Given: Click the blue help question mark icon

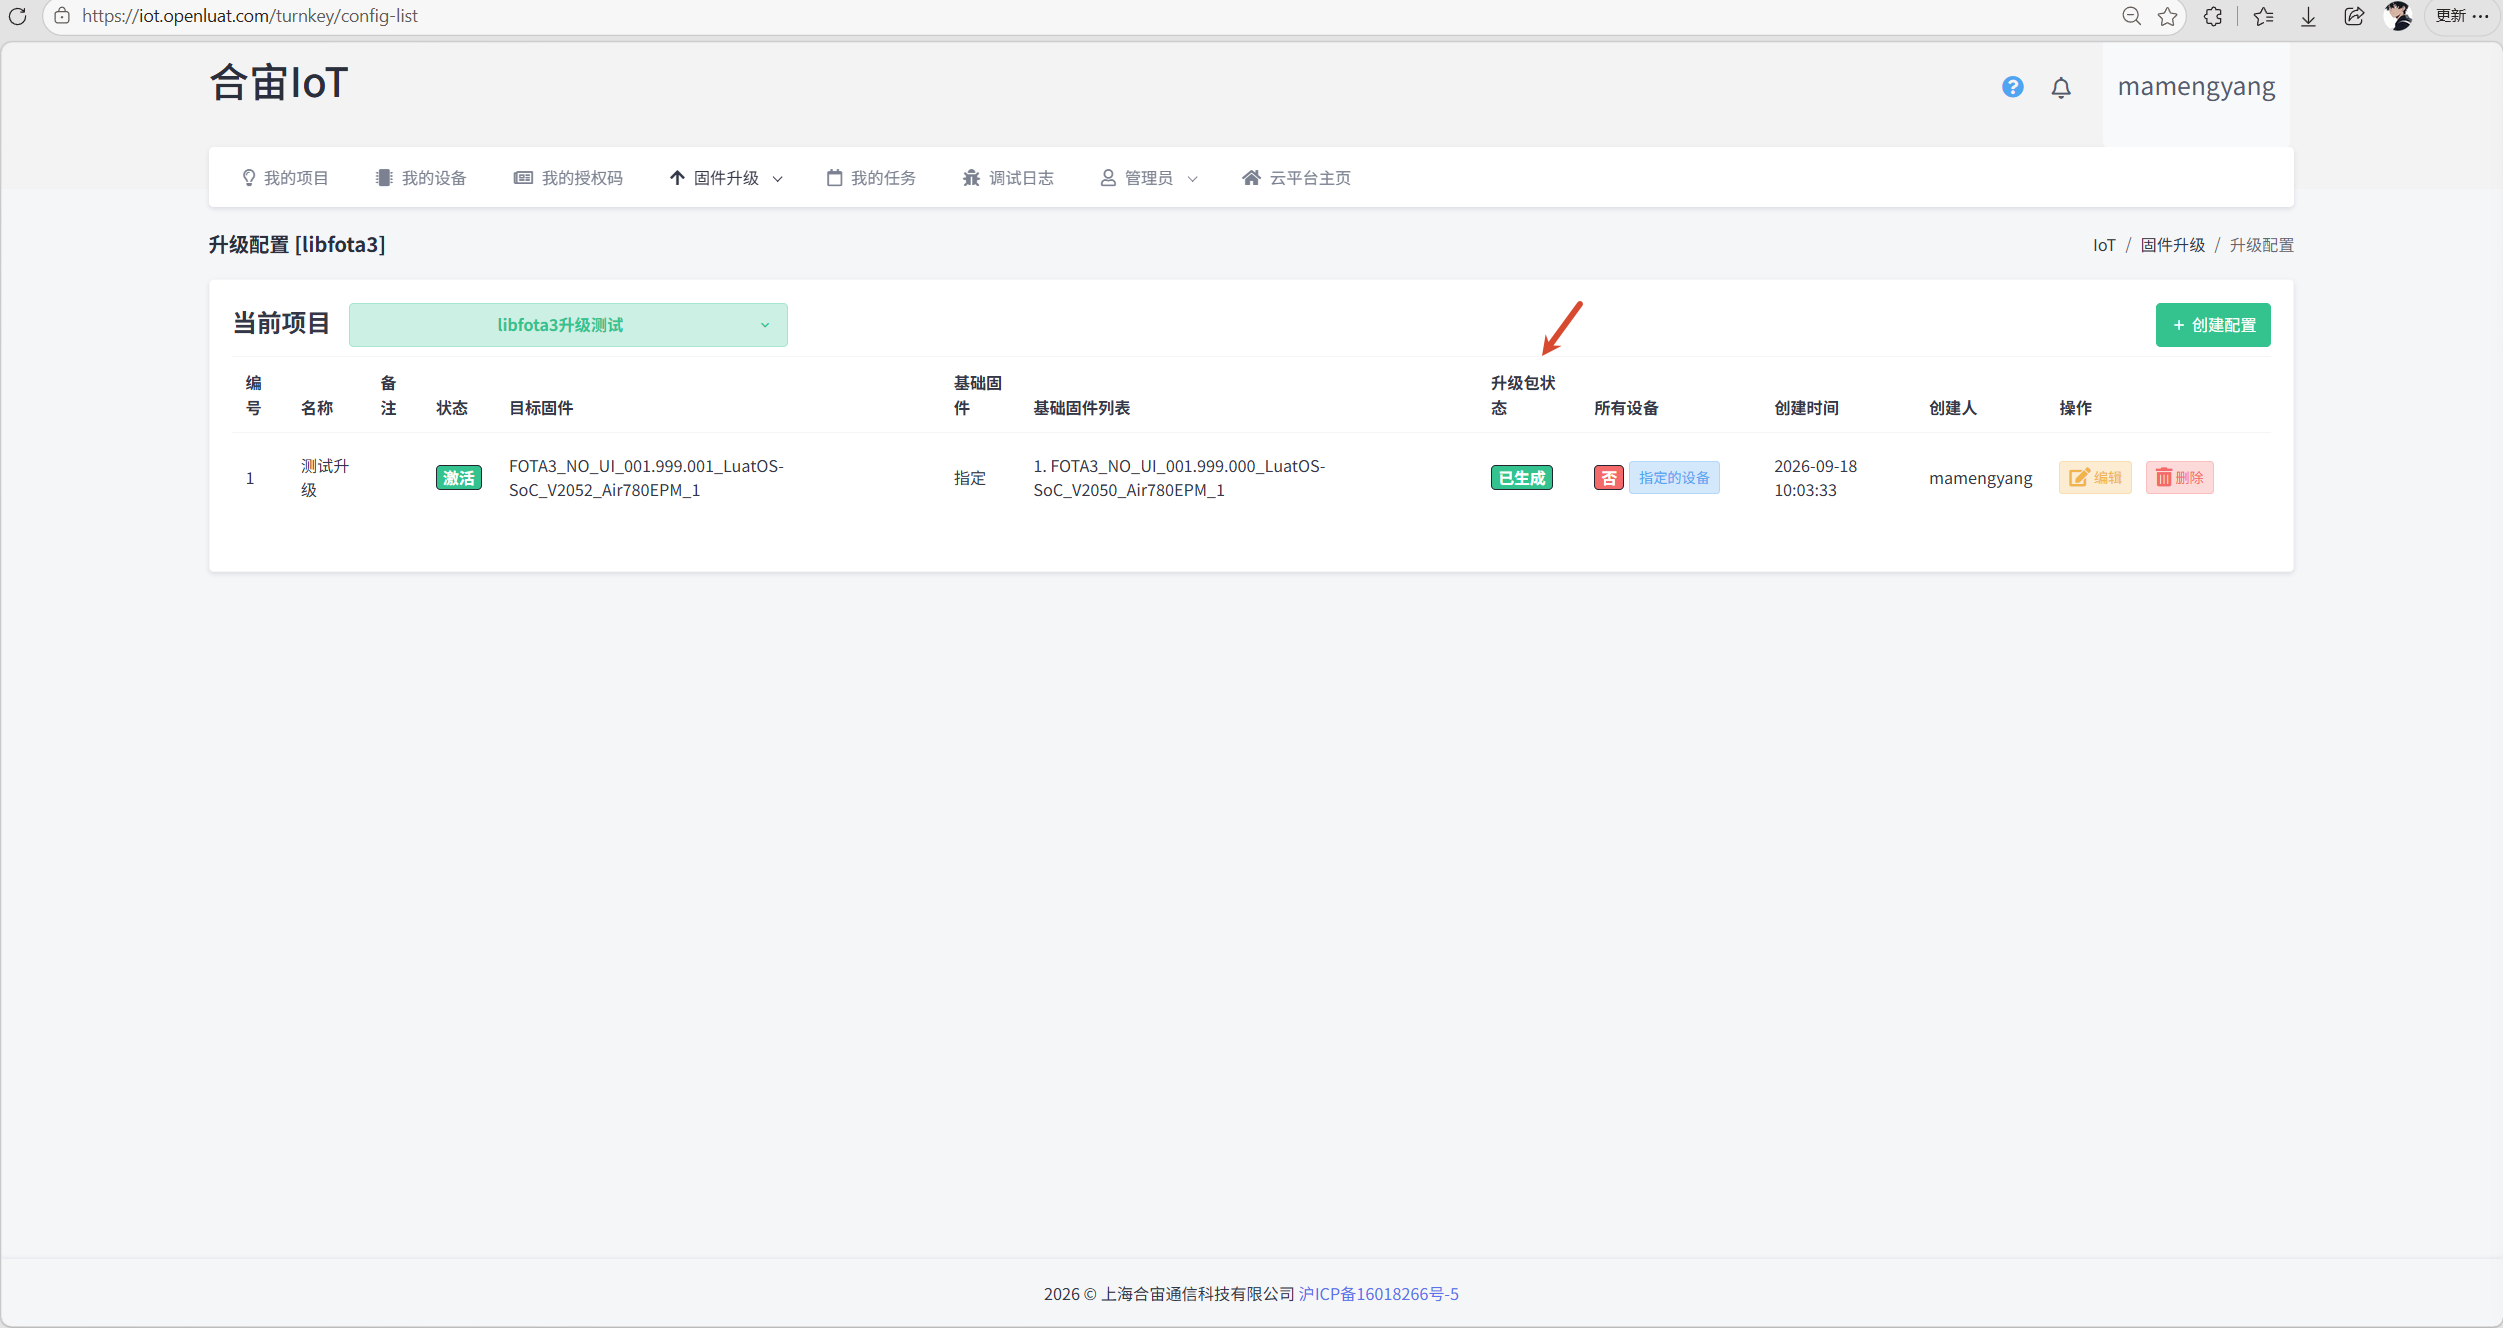Looking at the screenshot, I should point(2012,87).
